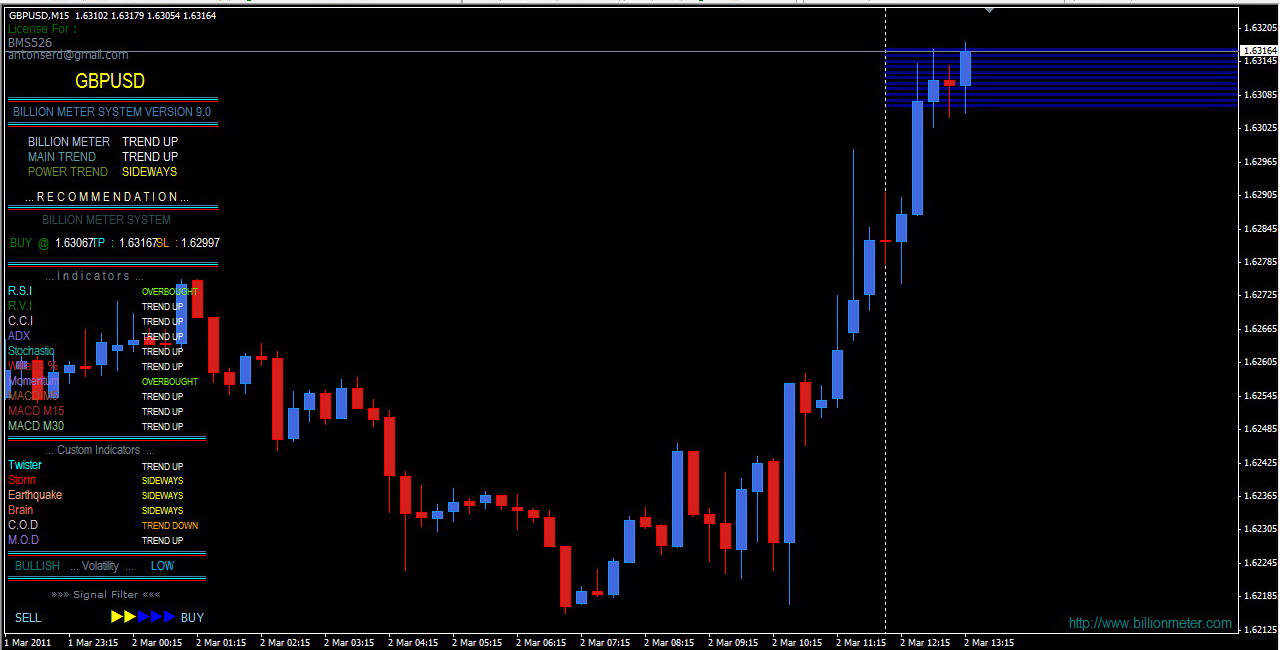Screen dimensions: 1280x650
Task: Click the MACD M30 indicator label
Action: click(x=36, y=426)
